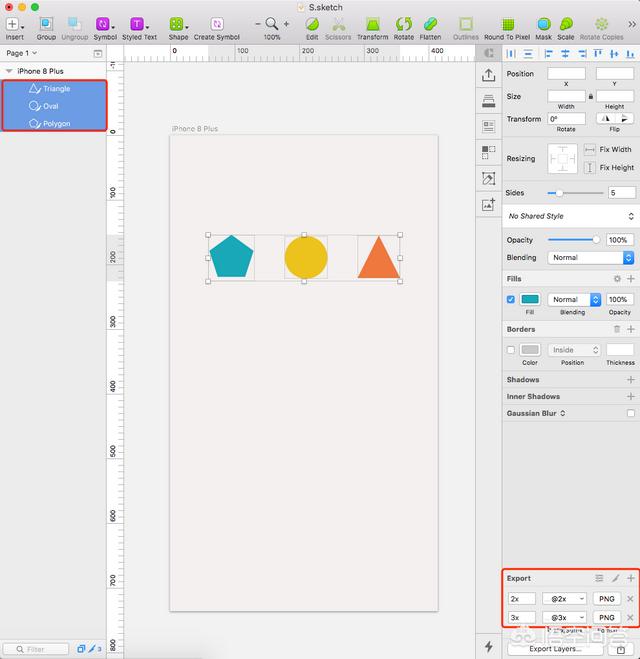The width and height of the screenshot is (640, 659).
Task: Zoom in with the plus button
Action: 287,24
